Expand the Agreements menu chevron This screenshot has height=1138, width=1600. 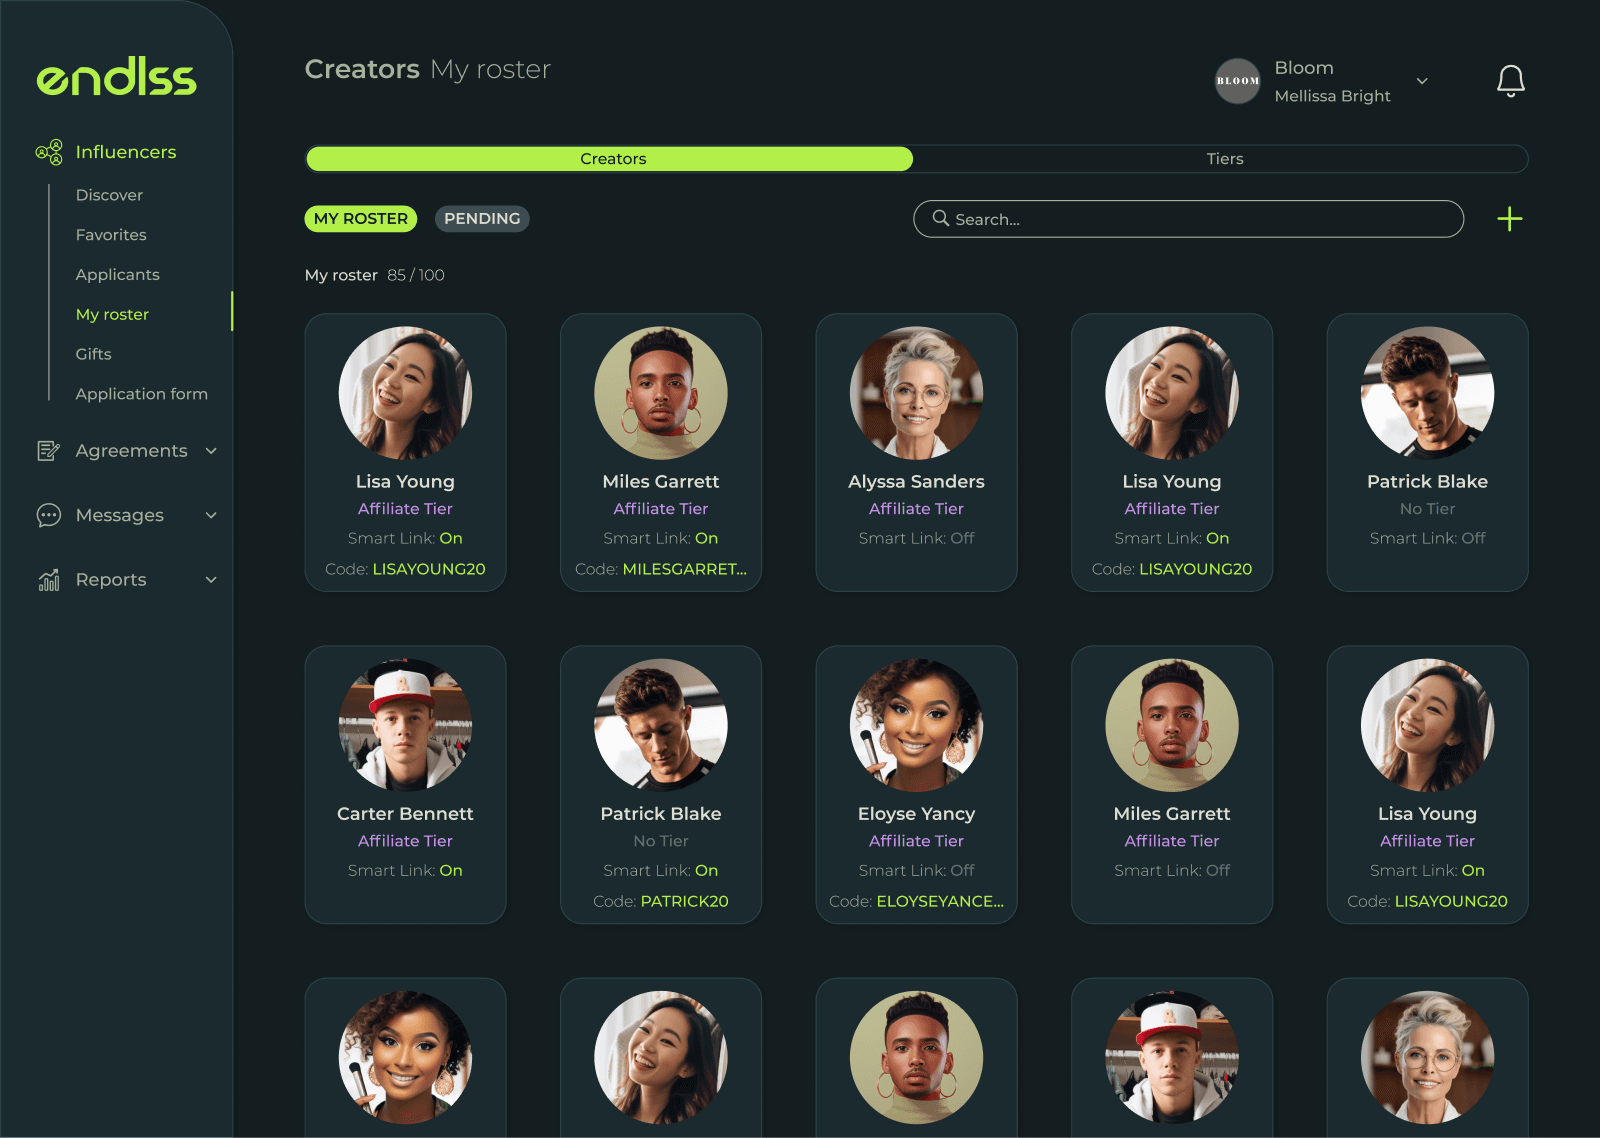tap(211, 451)
